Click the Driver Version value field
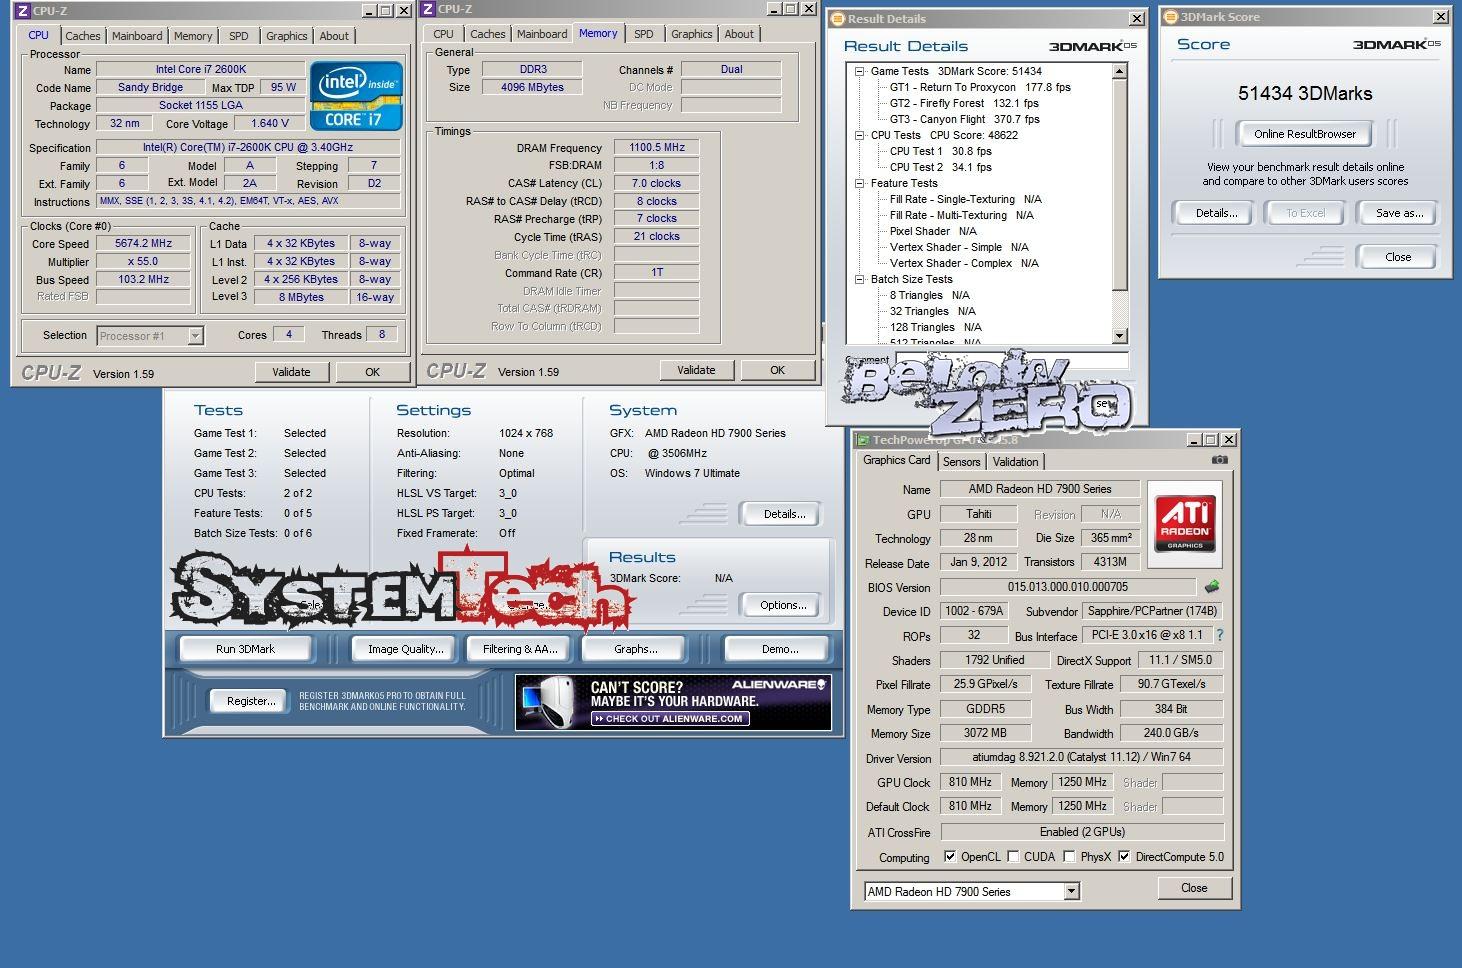The width and height of the screenshot is (1462, 968). (x=1082, y=757)
